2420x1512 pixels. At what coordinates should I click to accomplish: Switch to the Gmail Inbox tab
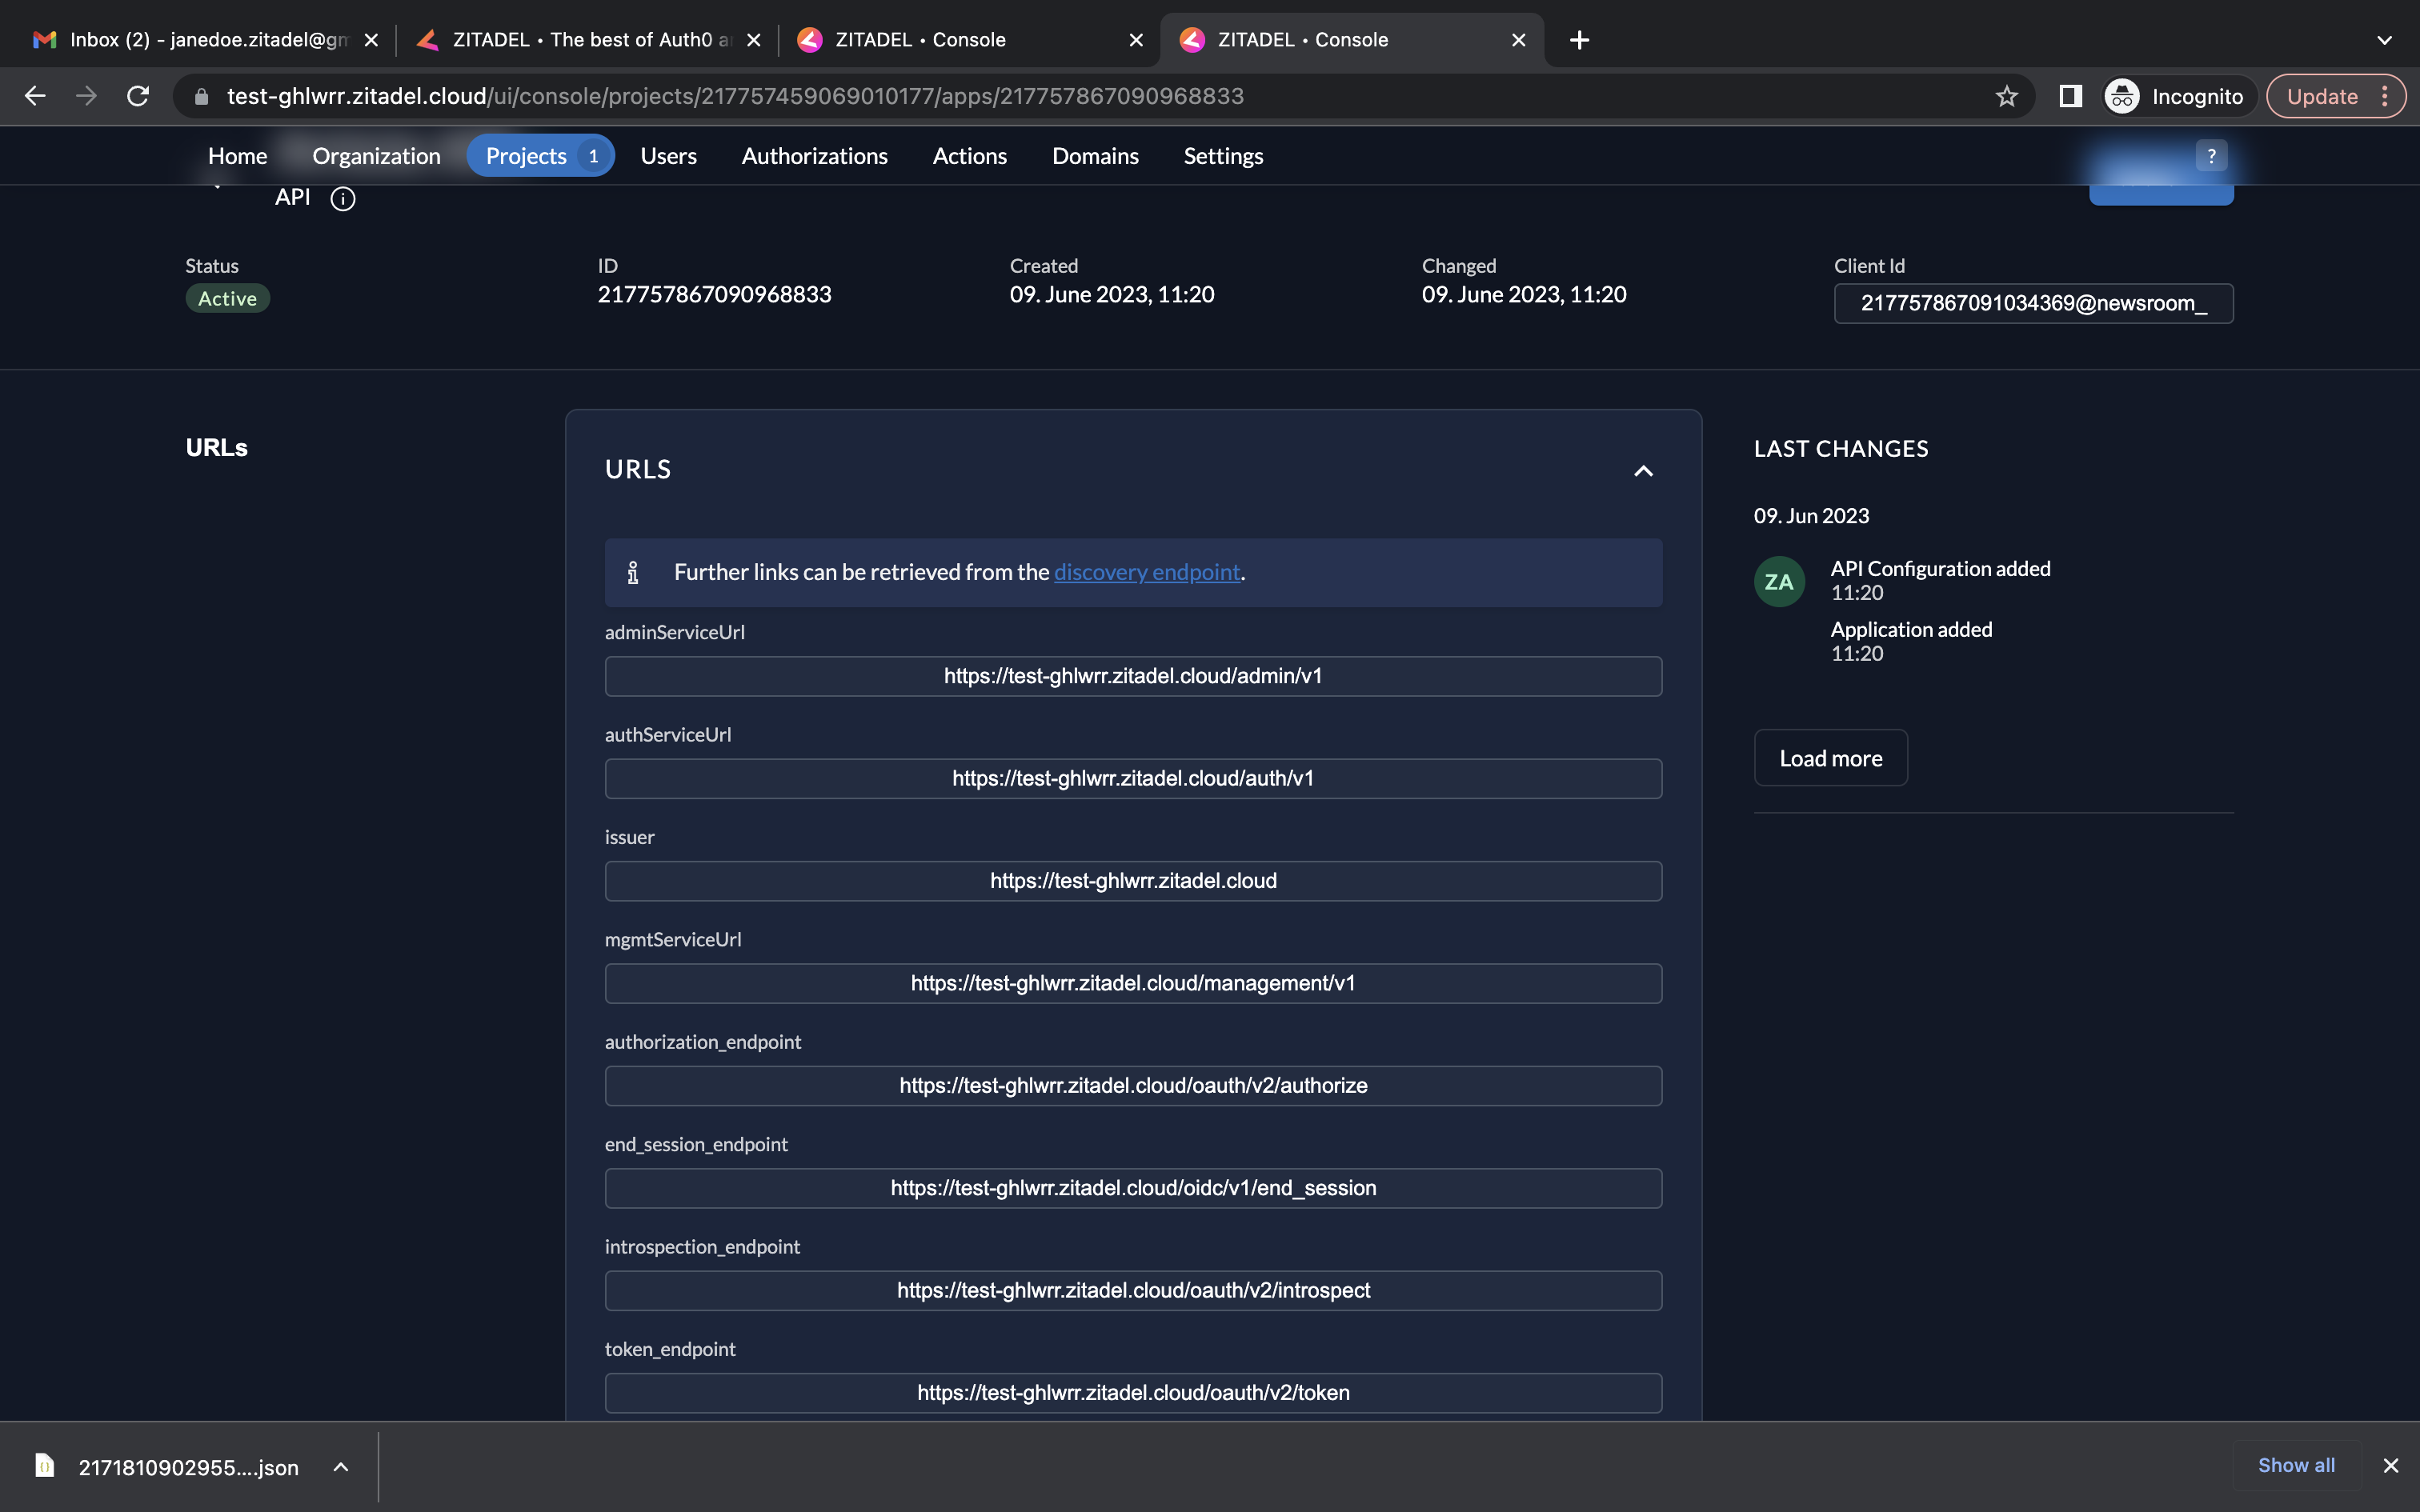pyautogui.click(x=205, y=40)
